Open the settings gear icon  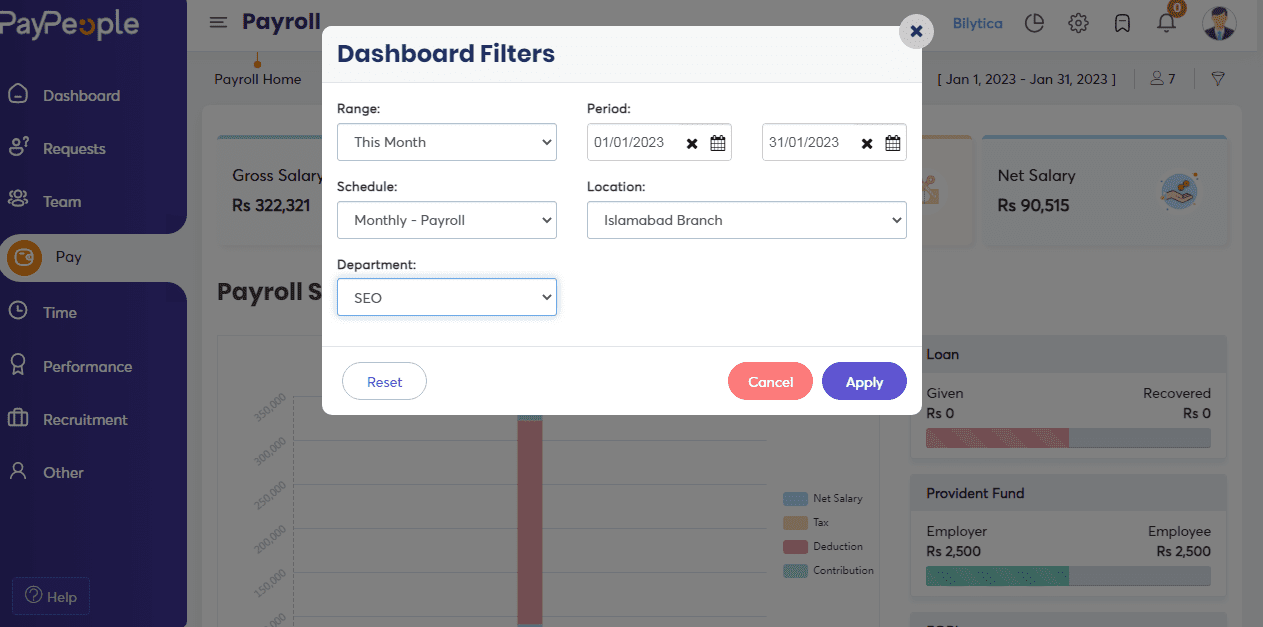[x=1078, y=23]
